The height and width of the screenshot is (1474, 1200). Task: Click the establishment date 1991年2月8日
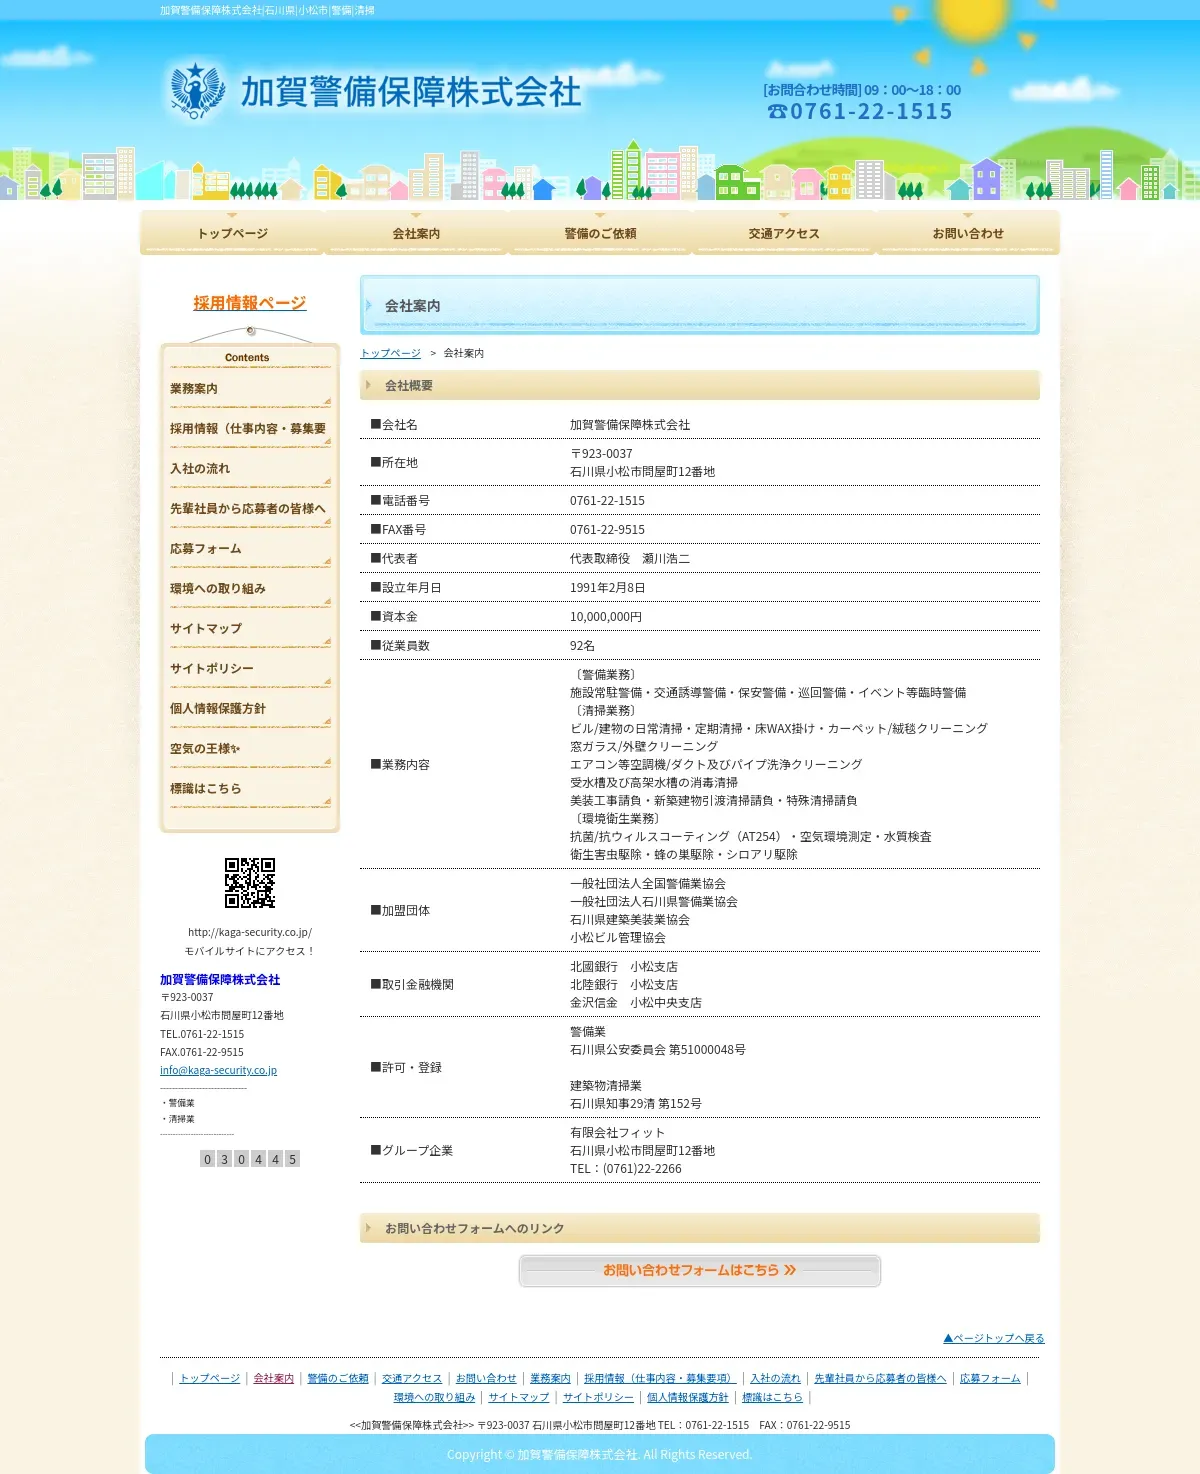point(608,588)
